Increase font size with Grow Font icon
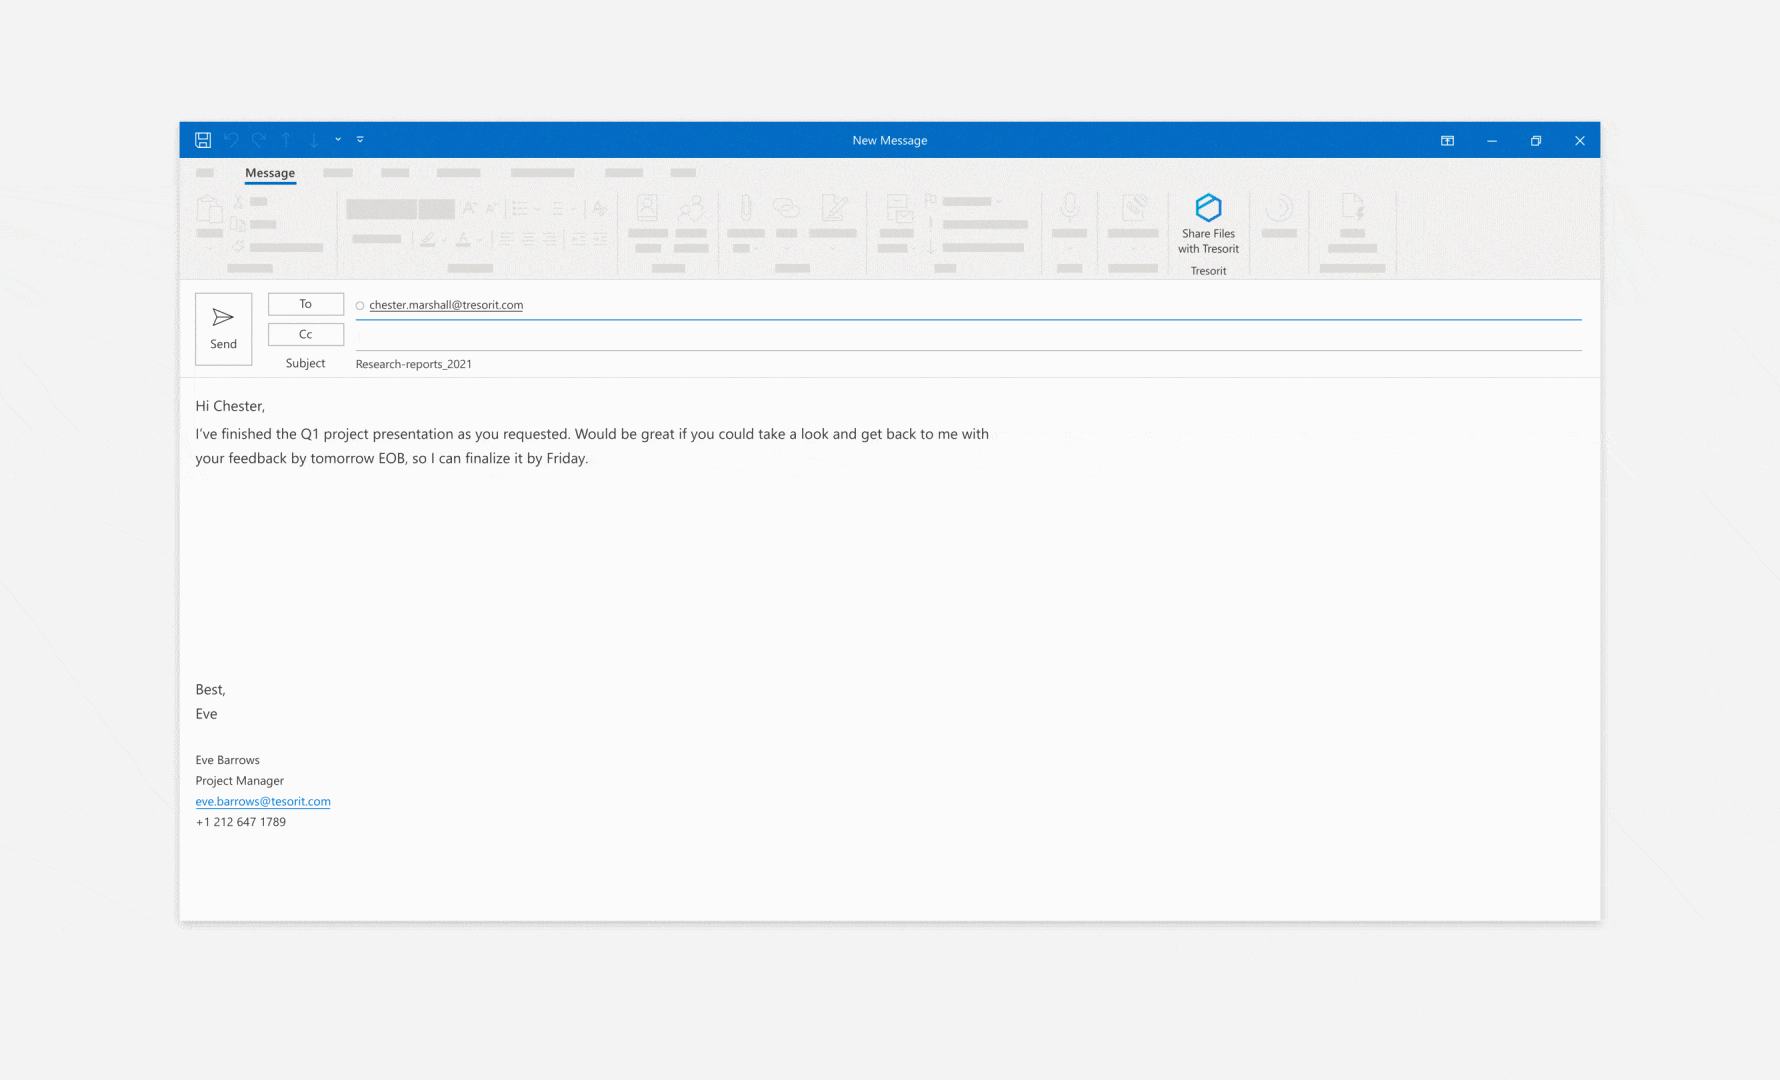Viewport: 1780px width, 1080px height. pos(469,208)
